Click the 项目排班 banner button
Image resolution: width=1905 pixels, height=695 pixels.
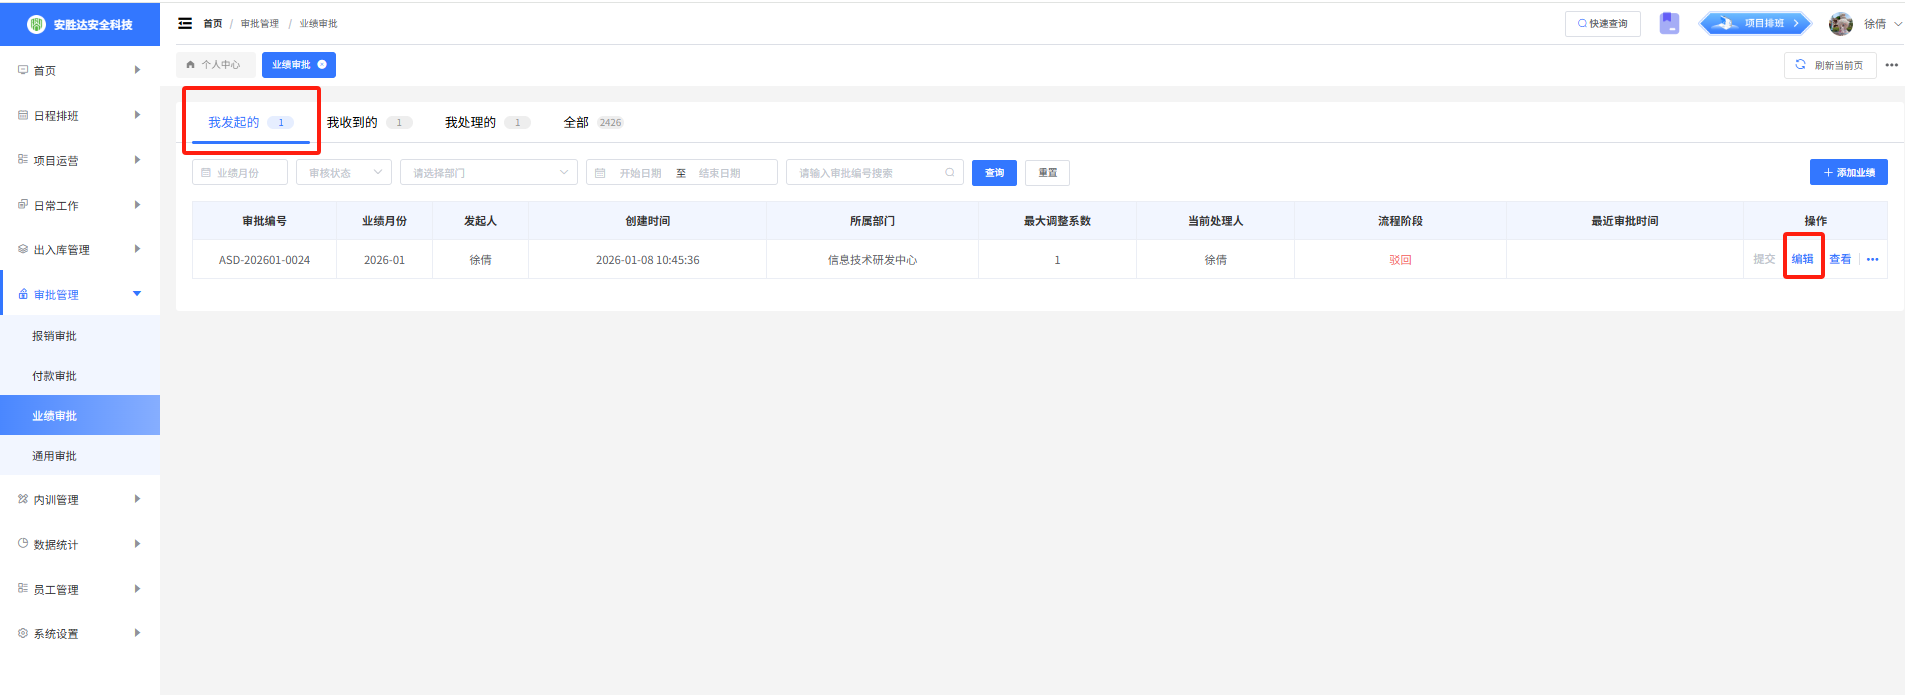pyautogui.click(x=1755, y=23)
